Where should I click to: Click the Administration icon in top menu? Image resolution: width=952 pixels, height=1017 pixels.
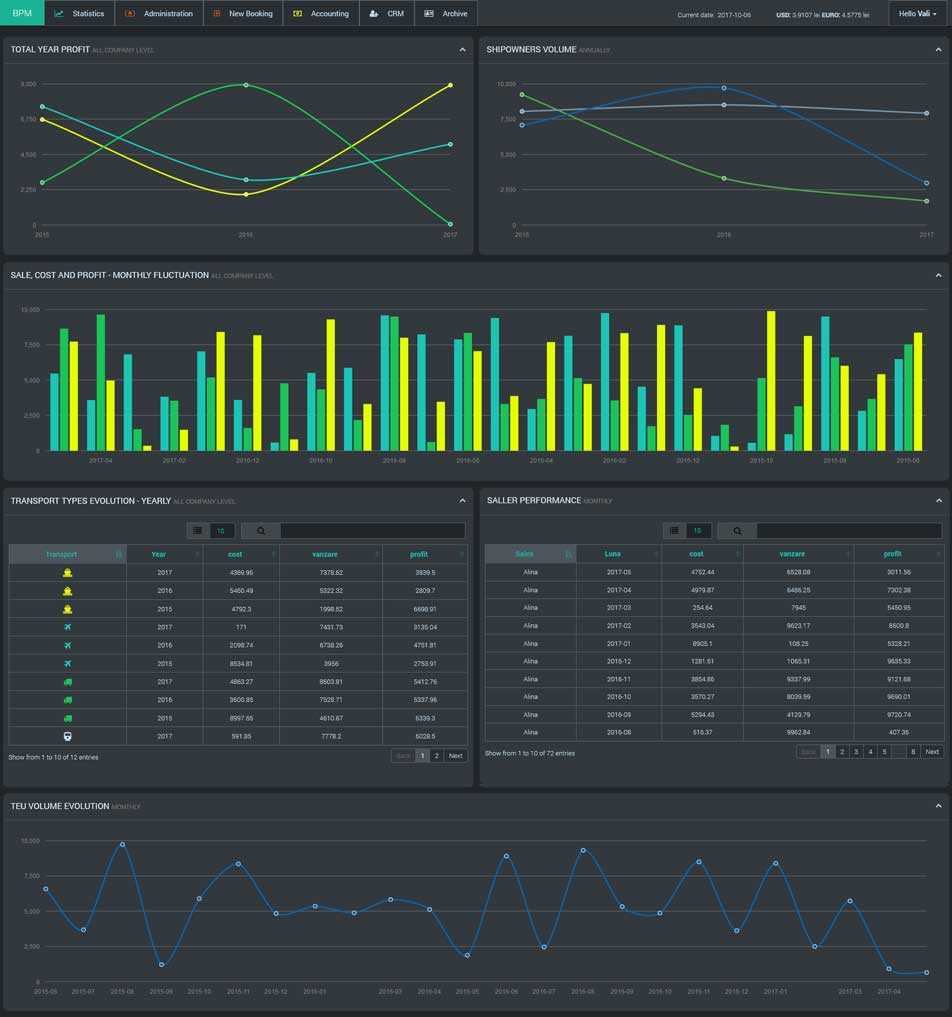pyautogui.click(x=130, y=14)
